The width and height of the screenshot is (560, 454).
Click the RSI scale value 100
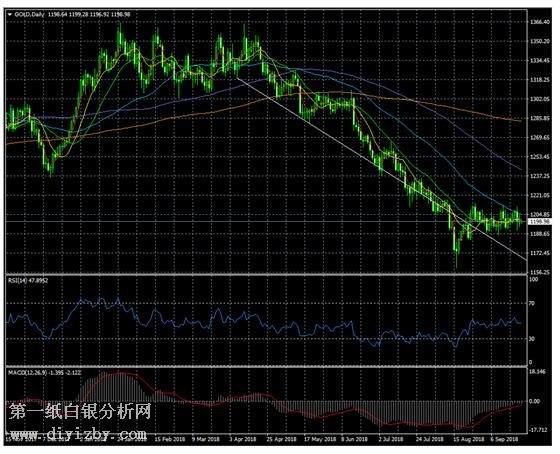click(x=534, y=280)
